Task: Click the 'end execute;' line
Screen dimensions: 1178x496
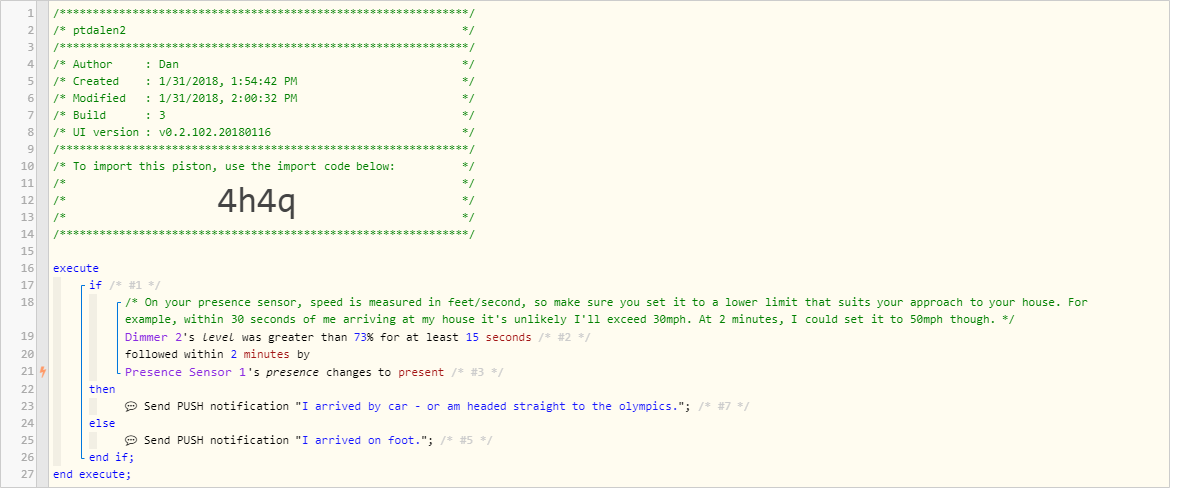Action: pos(92,474)
